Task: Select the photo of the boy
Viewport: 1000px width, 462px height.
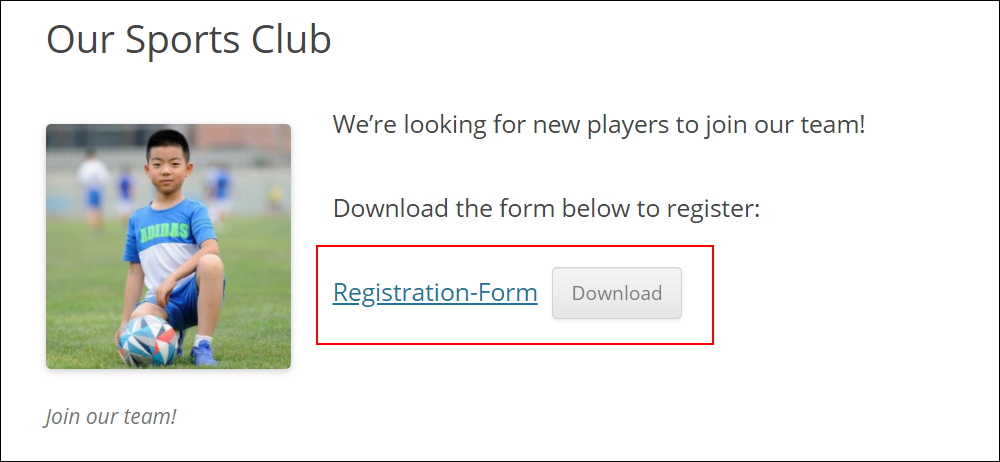Action: pos(168,246)
